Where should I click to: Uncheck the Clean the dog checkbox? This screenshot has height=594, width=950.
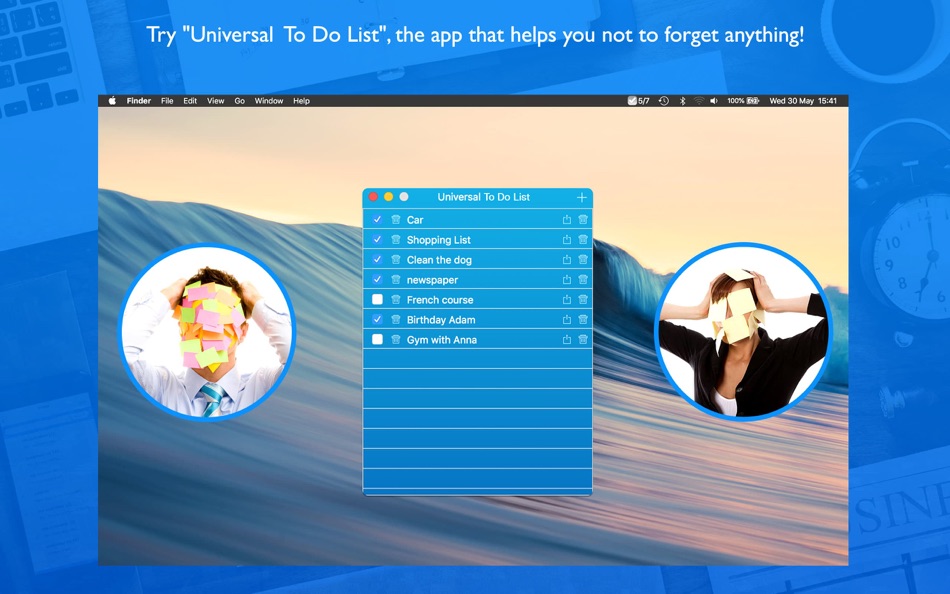point(377,259)
